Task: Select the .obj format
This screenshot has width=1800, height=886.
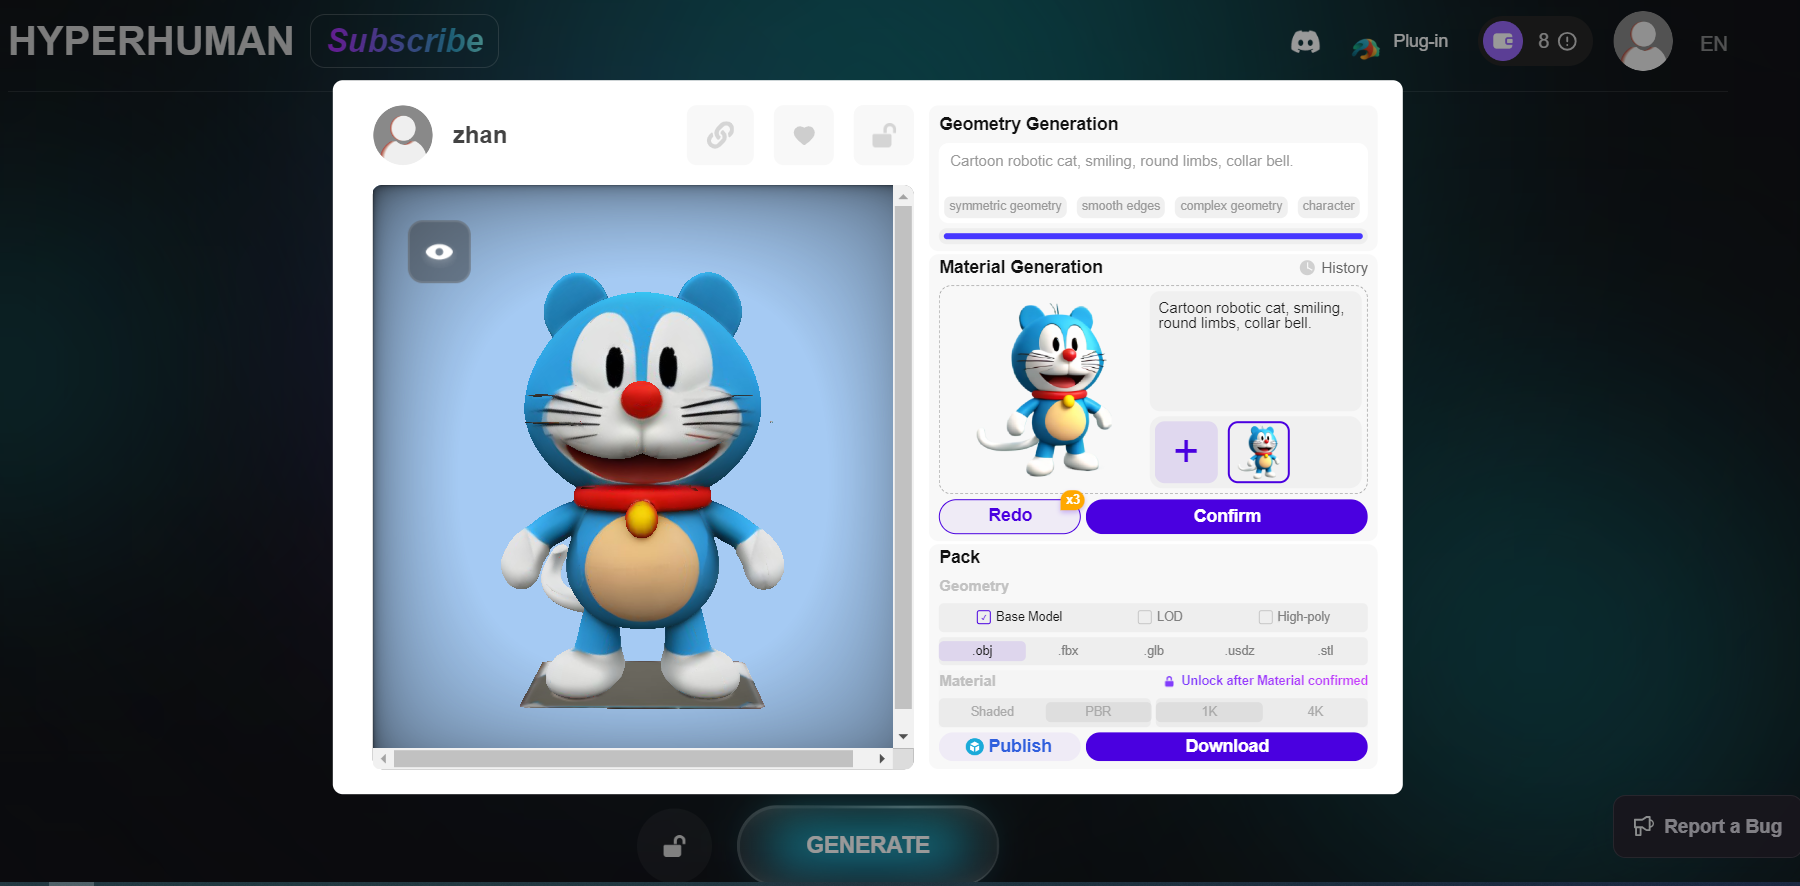Action: coord(982,651)
